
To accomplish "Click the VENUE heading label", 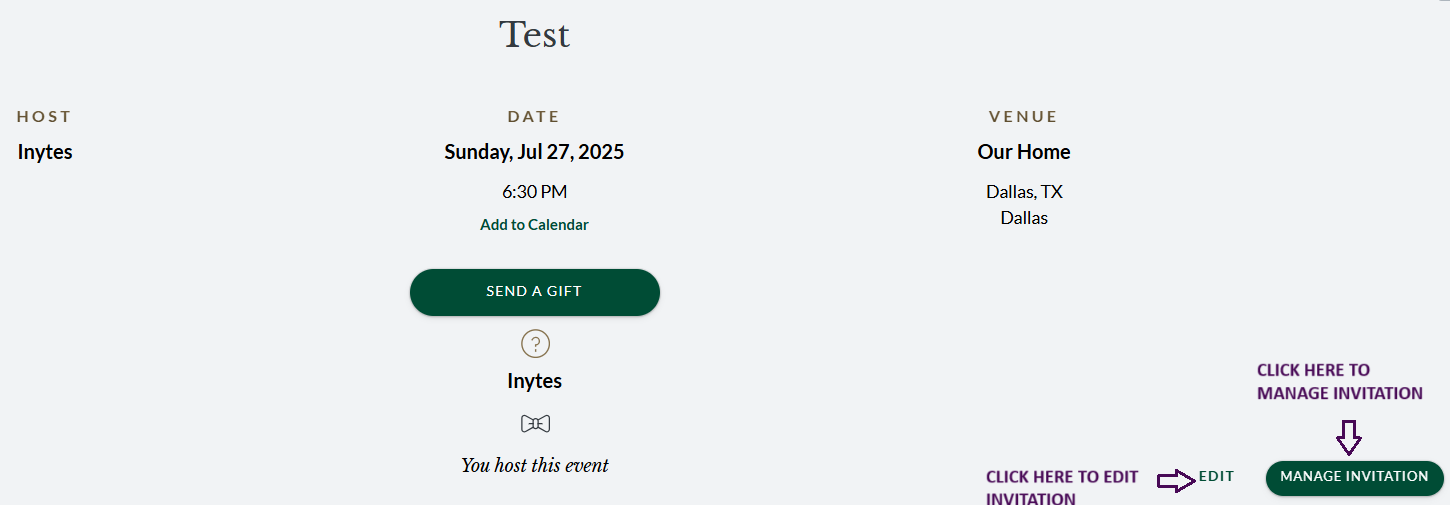I will (1023, 117).
